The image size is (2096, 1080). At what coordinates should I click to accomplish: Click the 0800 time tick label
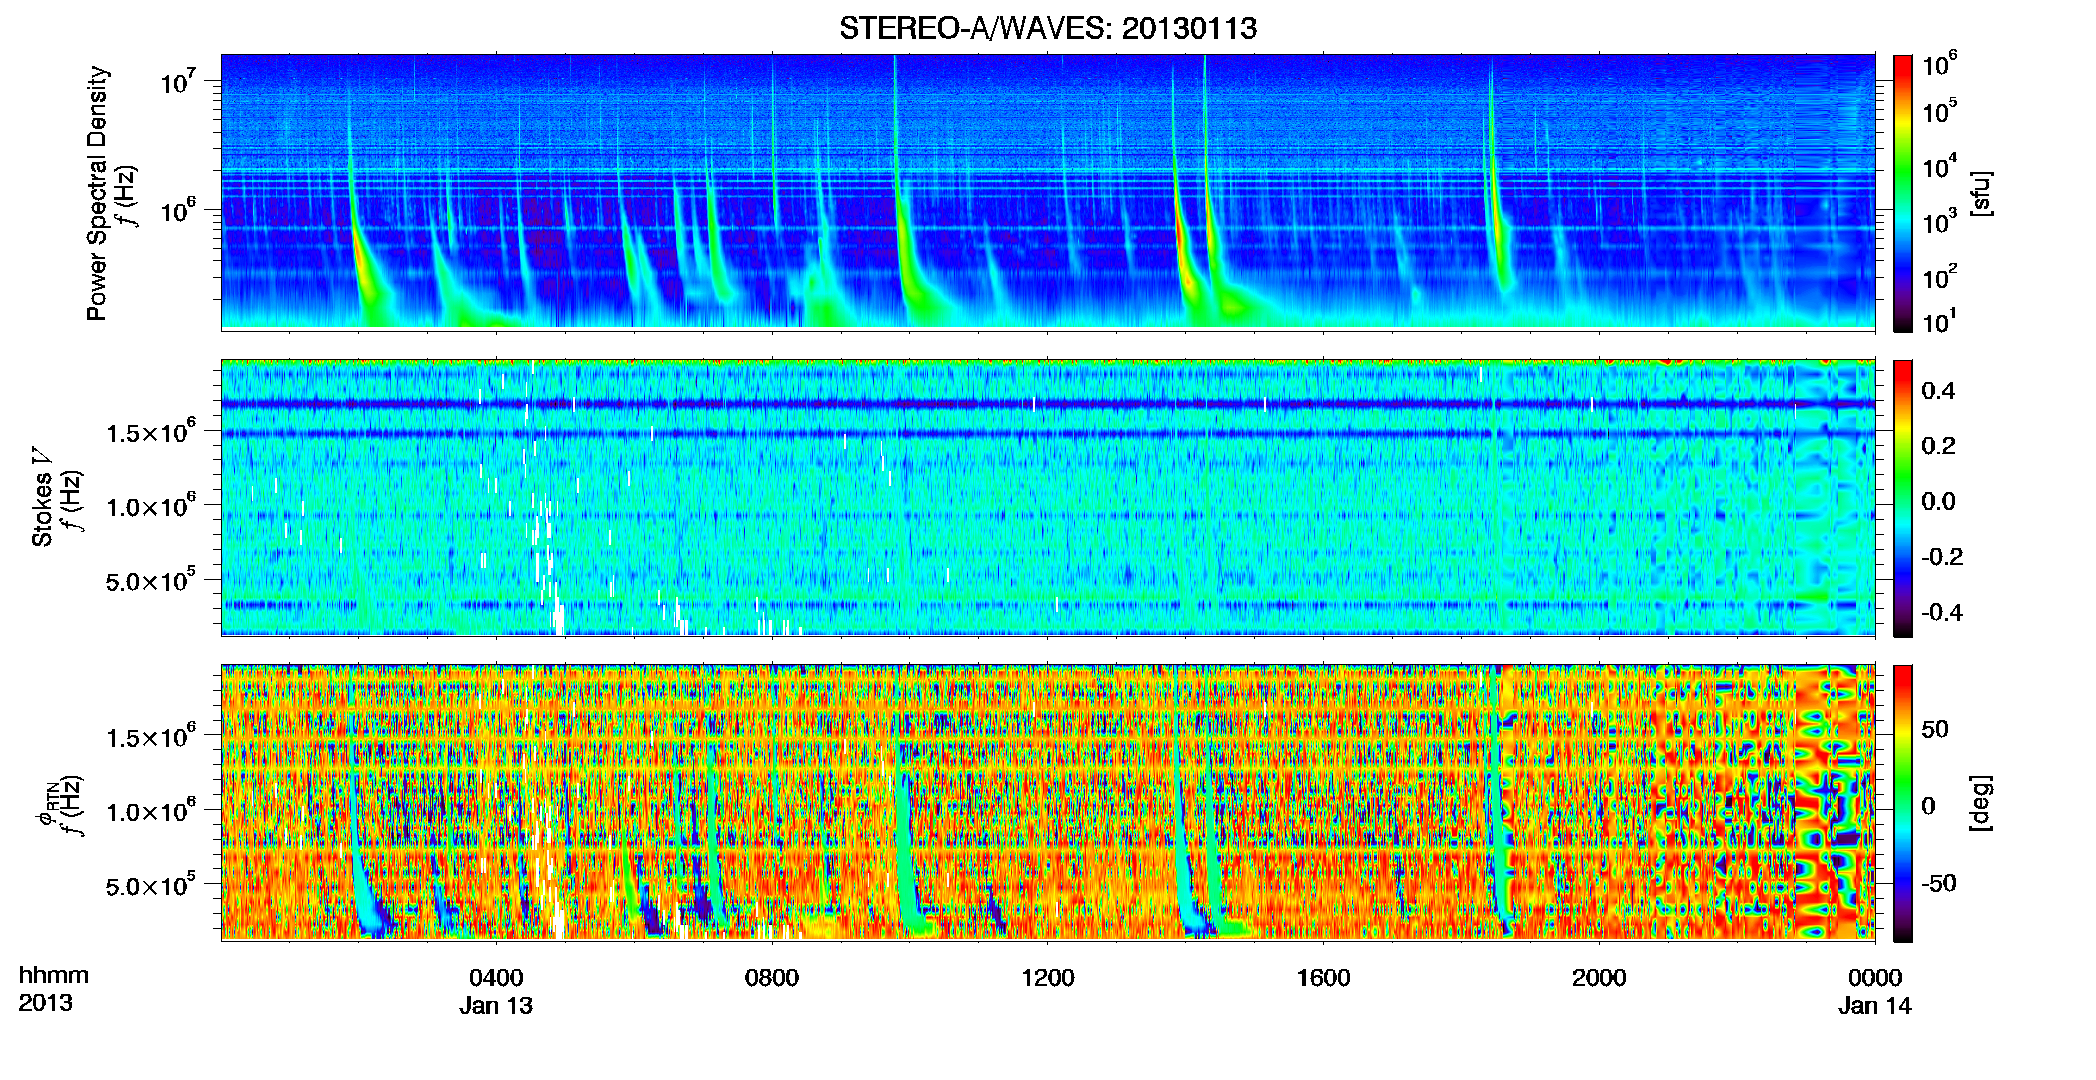coord(772,977)
